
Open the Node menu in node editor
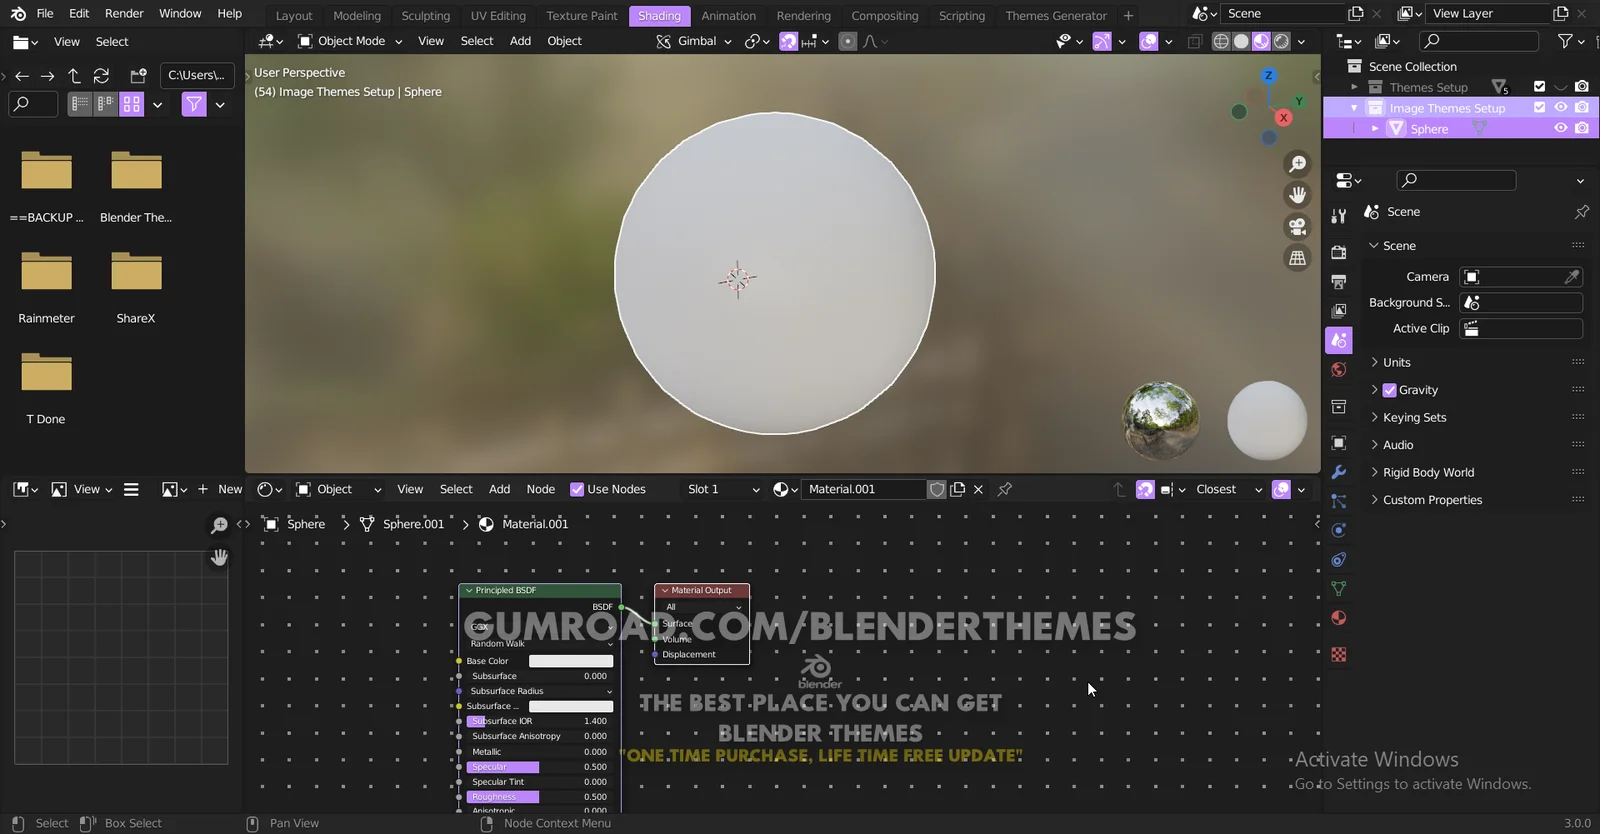pos(541,489)
